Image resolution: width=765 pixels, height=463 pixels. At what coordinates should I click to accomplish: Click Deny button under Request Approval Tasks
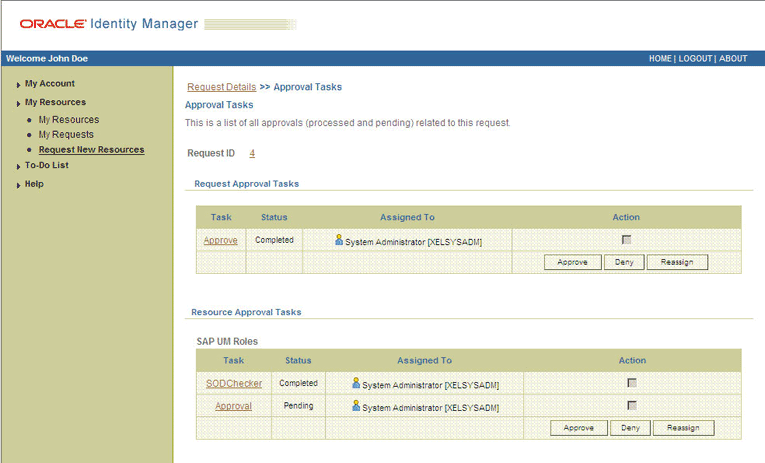[x=624, y=262]
